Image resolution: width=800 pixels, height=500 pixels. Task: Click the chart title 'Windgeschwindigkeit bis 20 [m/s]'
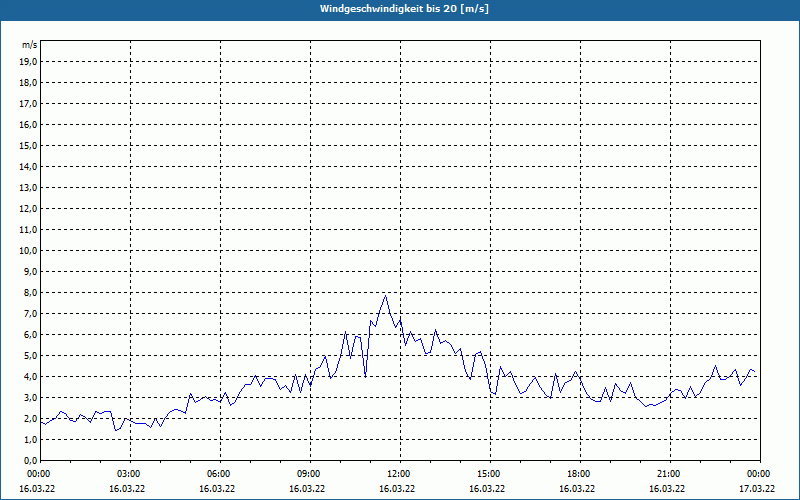tap(404, 9)
